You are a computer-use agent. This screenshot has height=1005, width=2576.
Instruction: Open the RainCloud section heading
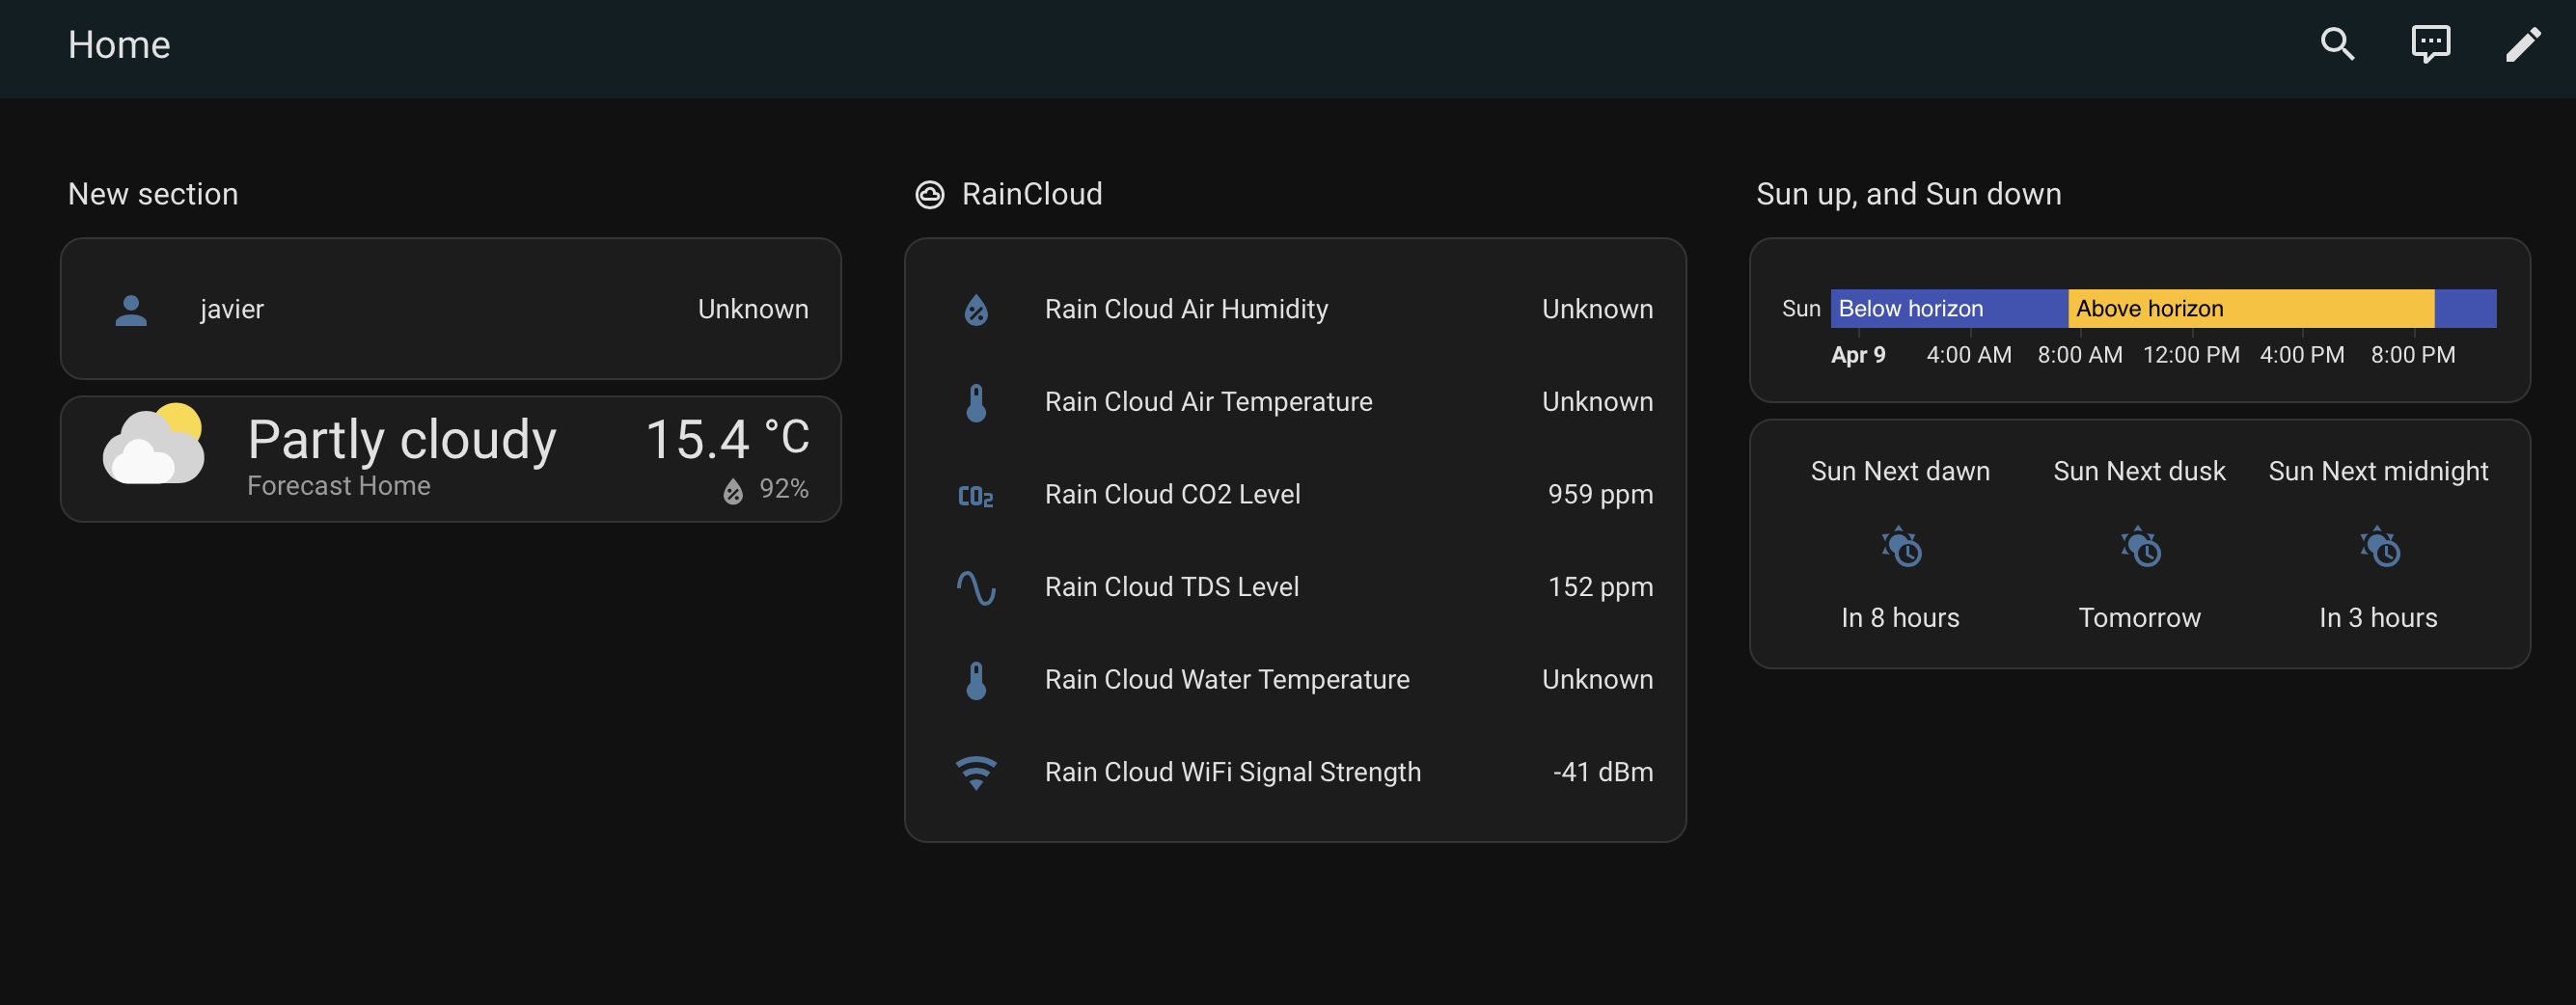(x=1031, y=194)
